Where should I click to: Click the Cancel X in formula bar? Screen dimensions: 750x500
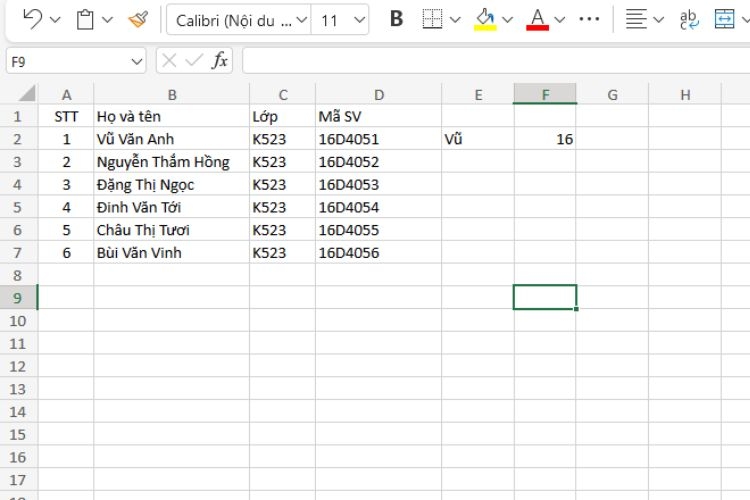coord(169,61)
